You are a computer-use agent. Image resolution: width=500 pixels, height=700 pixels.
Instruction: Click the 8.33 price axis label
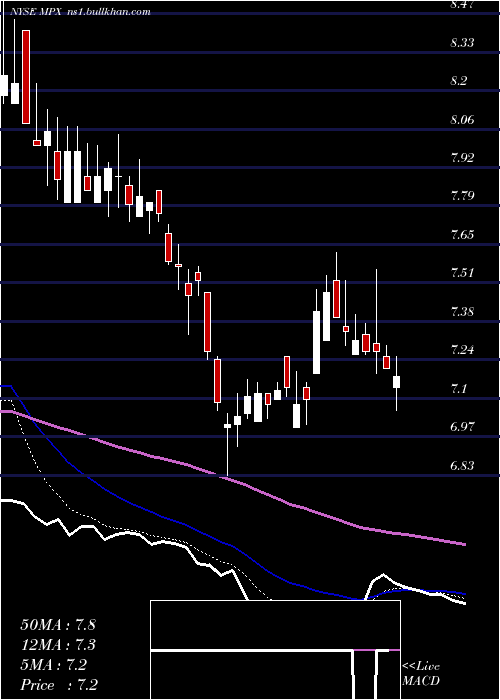click(x=462, y=43)
